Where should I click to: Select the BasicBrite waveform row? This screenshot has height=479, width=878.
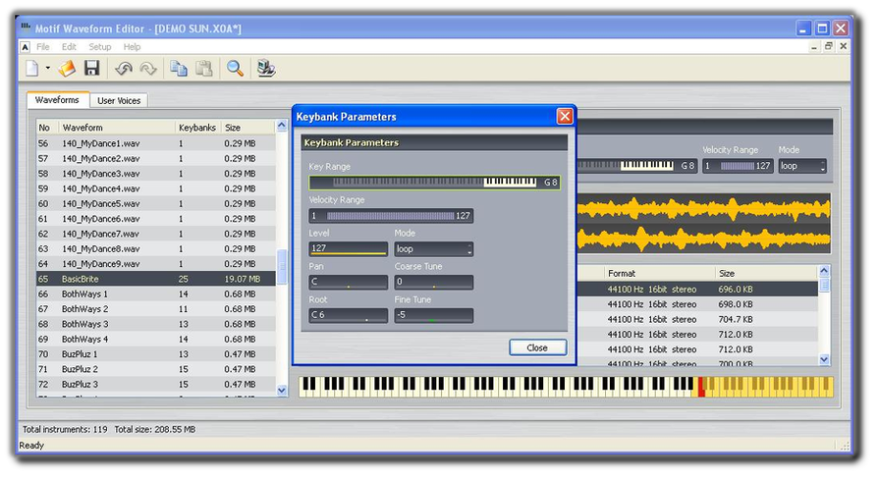point(156,279)
